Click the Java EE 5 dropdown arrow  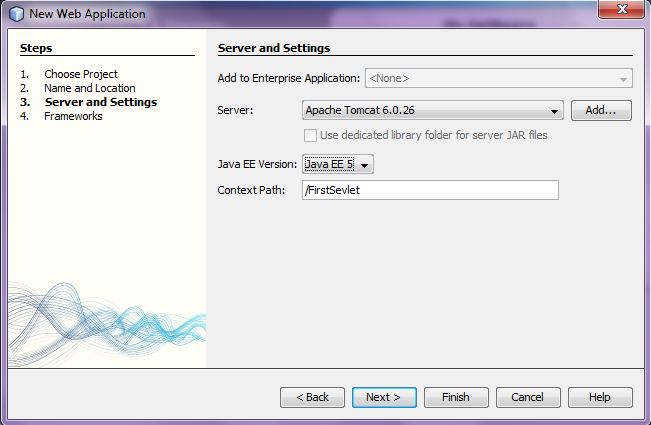tap(365, 165)
